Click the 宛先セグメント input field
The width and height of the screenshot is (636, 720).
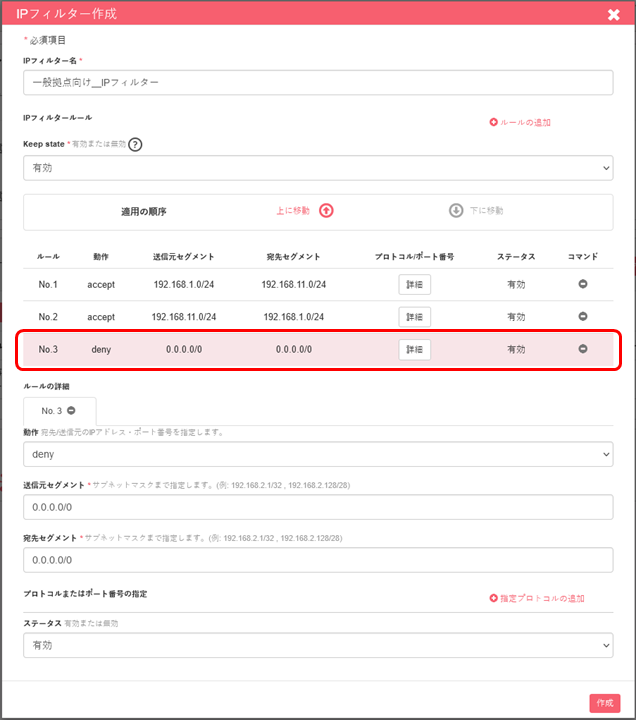(x=318, y=560)
